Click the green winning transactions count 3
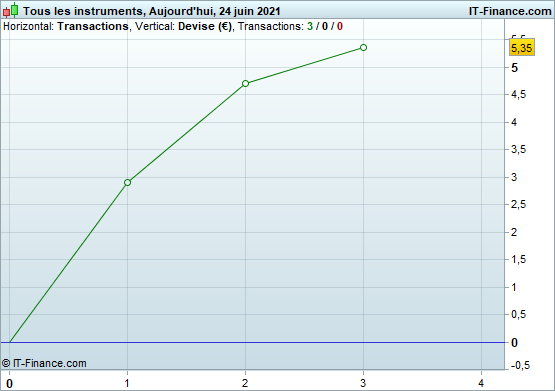 (310, 27)
